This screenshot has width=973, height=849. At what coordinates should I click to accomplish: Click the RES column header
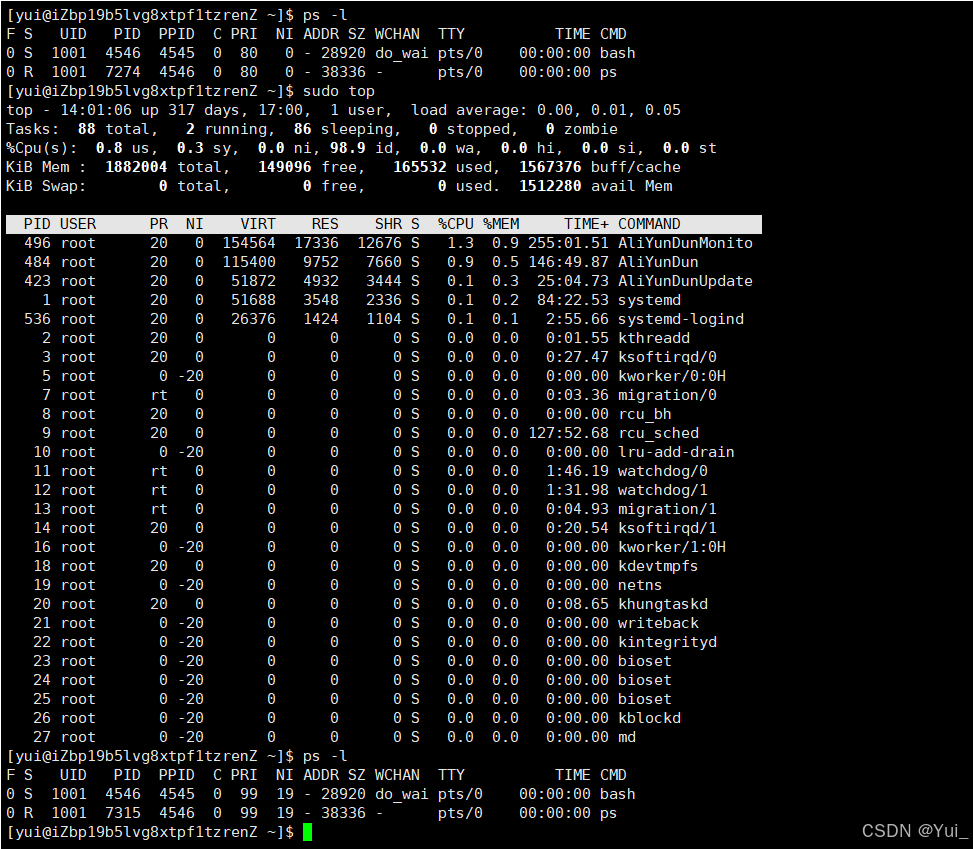click(325, 224)
